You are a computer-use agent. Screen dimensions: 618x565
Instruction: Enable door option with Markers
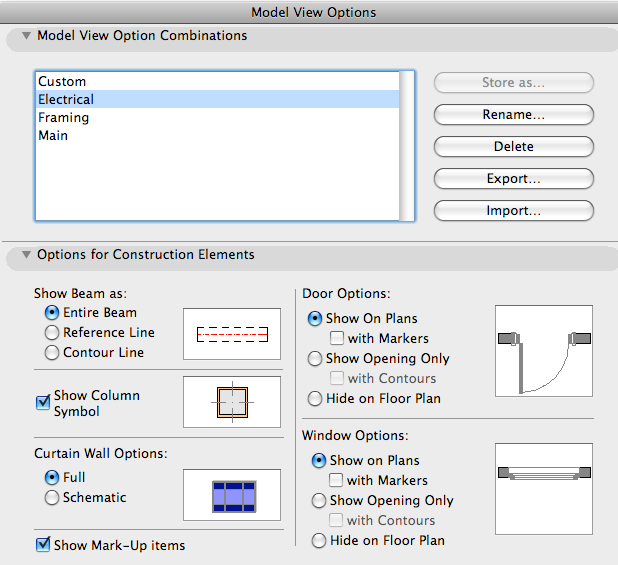click(337, 339)
